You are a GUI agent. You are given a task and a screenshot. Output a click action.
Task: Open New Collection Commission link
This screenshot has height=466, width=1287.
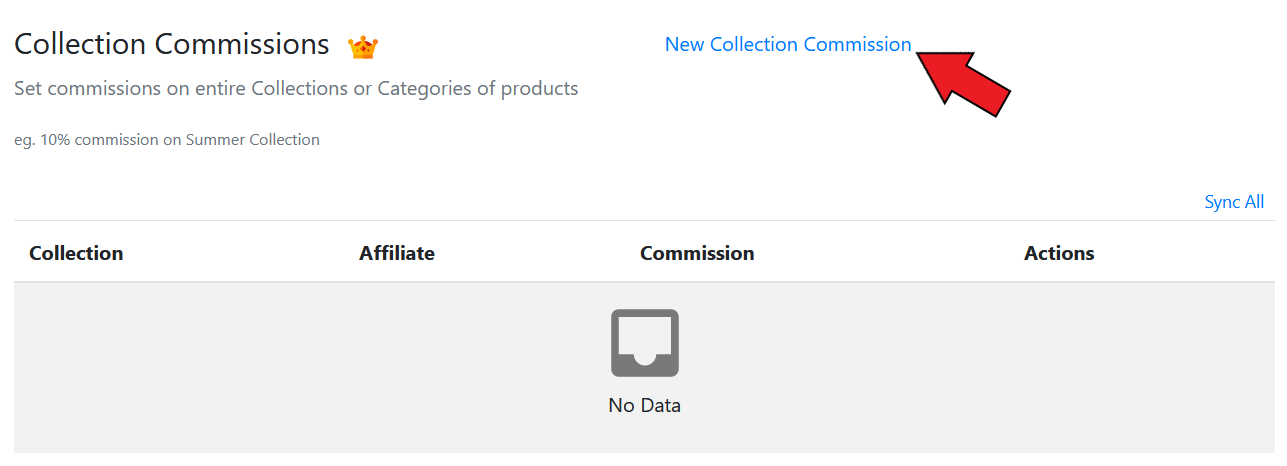(x=788, y=45)
